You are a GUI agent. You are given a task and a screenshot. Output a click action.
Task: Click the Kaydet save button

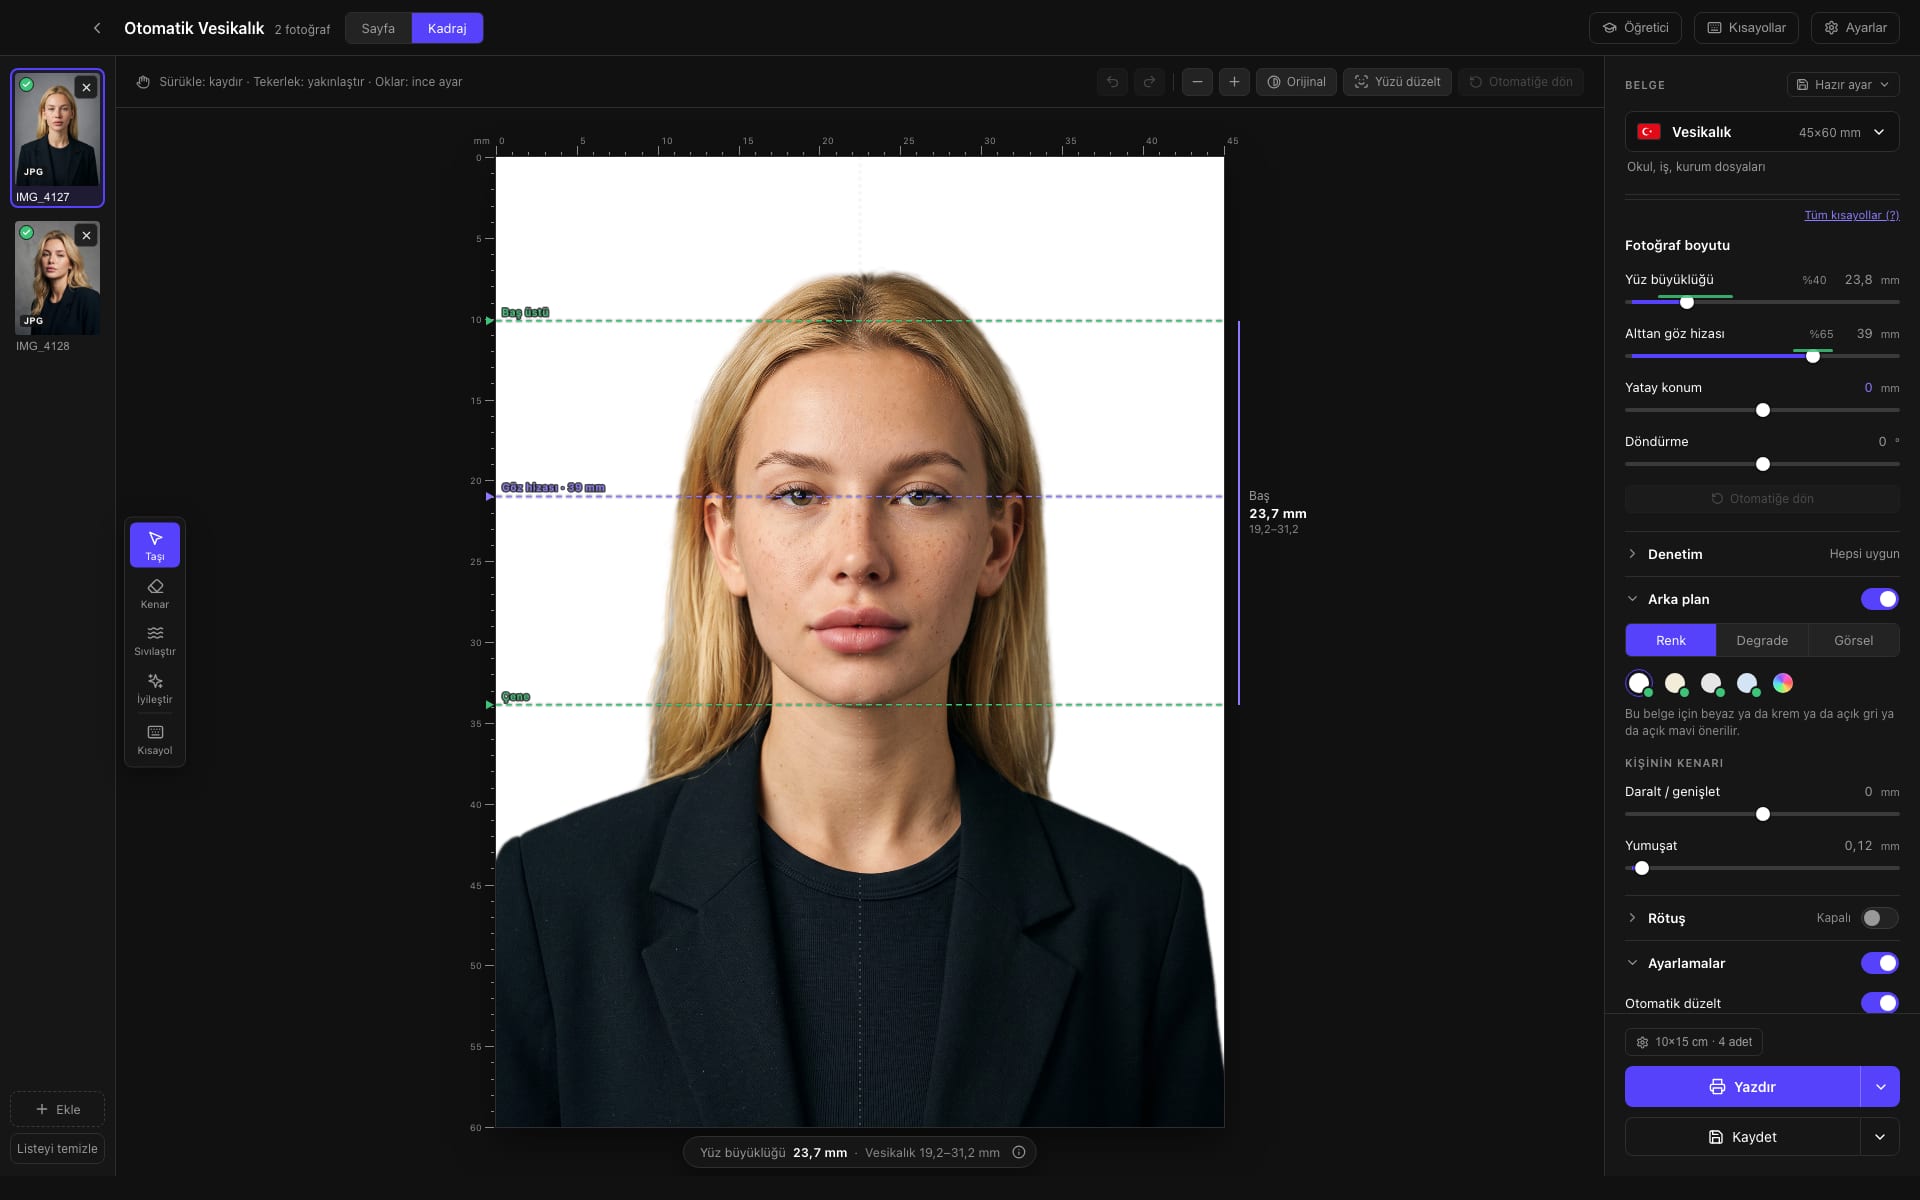1742,1137
